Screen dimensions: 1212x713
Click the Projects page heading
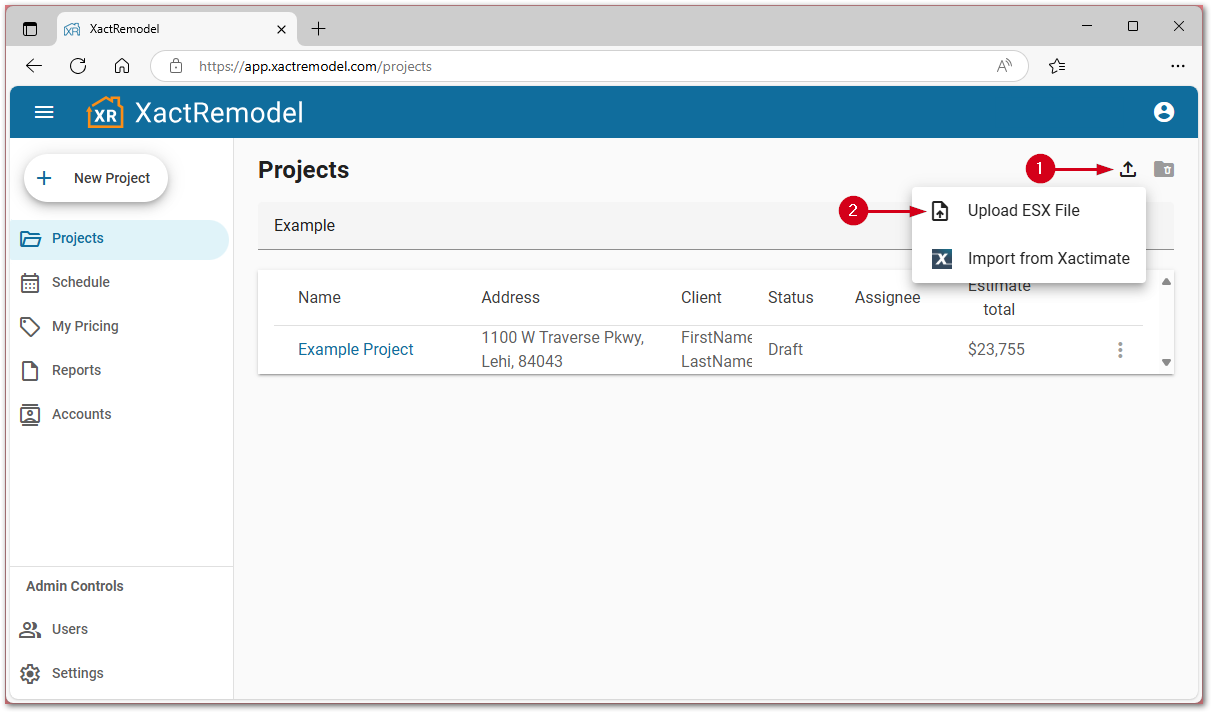pos(303,170)
